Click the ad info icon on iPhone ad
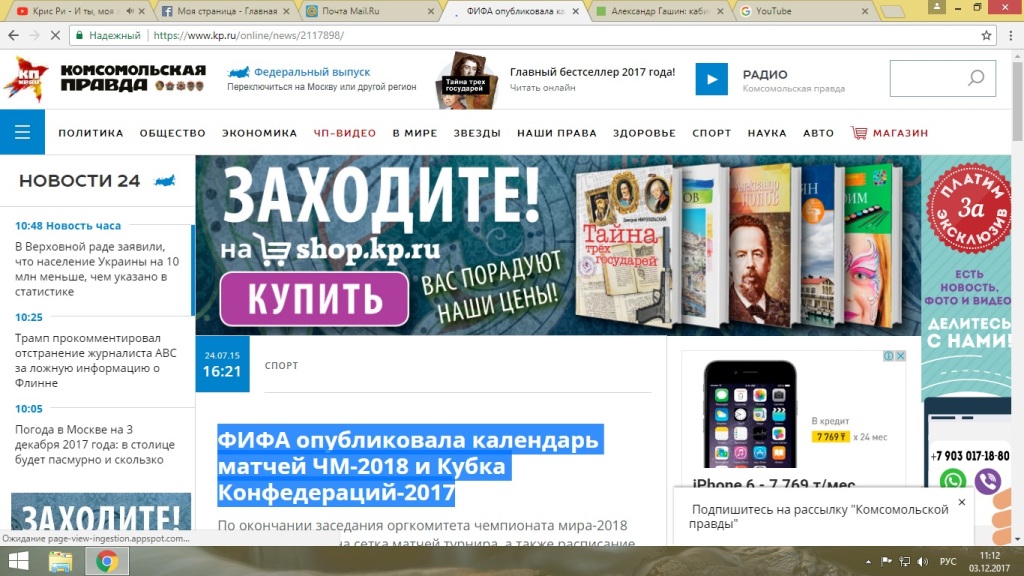Viewport: 1024px width, 576px height. point(888,356)
